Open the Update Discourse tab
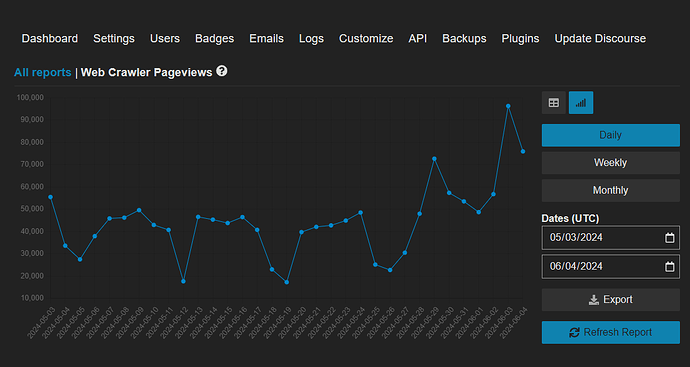Viewport: 690px width, 367px height. [x=600, y=39]
